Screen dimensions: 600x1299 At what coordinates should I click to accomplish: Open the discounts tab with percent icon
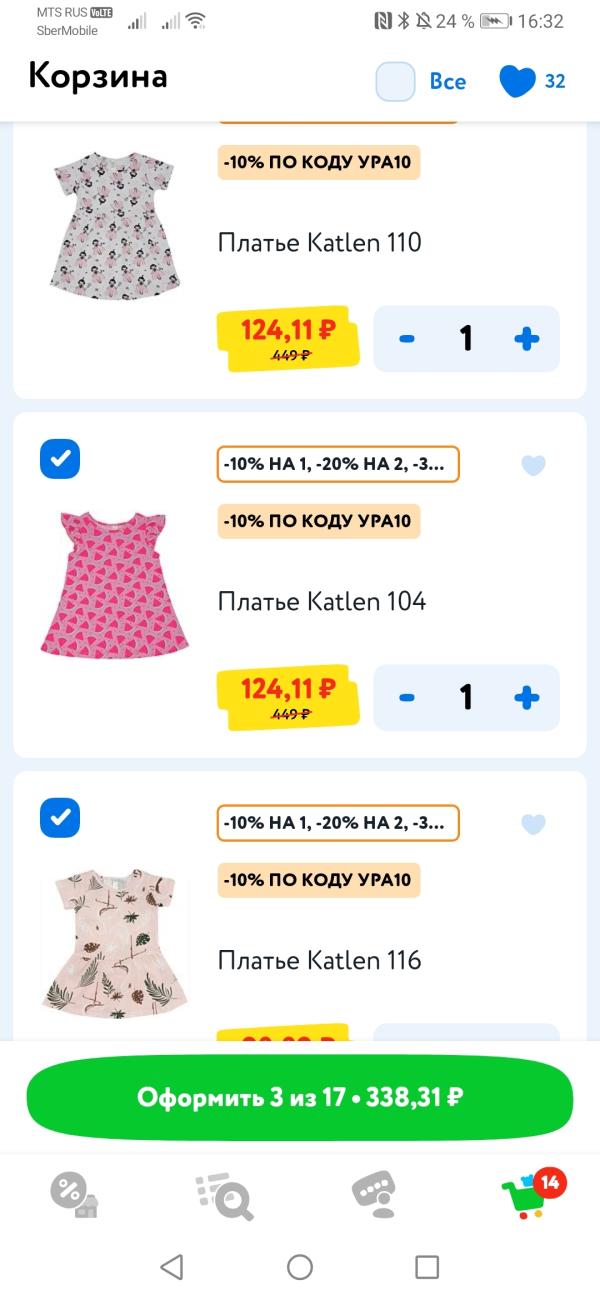(74, 1193)
